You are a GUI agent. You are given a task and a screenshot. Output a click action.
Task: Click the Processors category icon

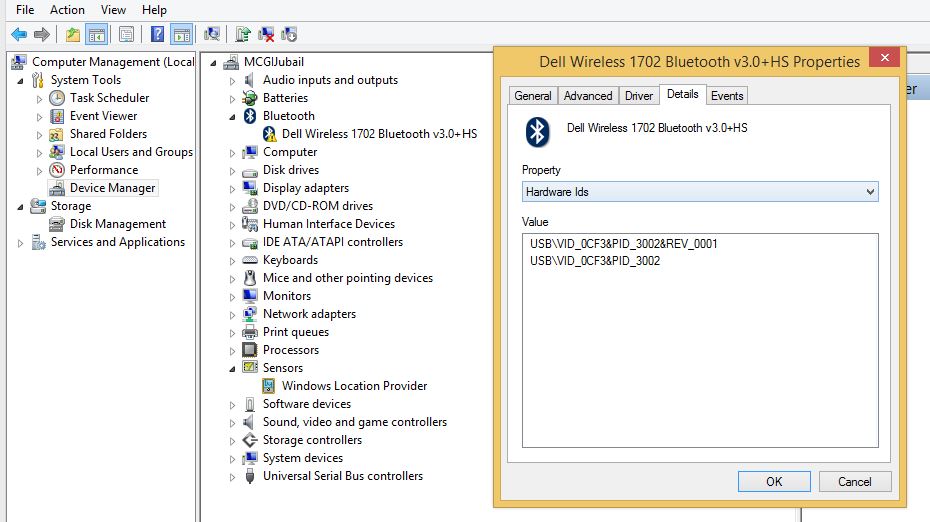click(250, 349)
